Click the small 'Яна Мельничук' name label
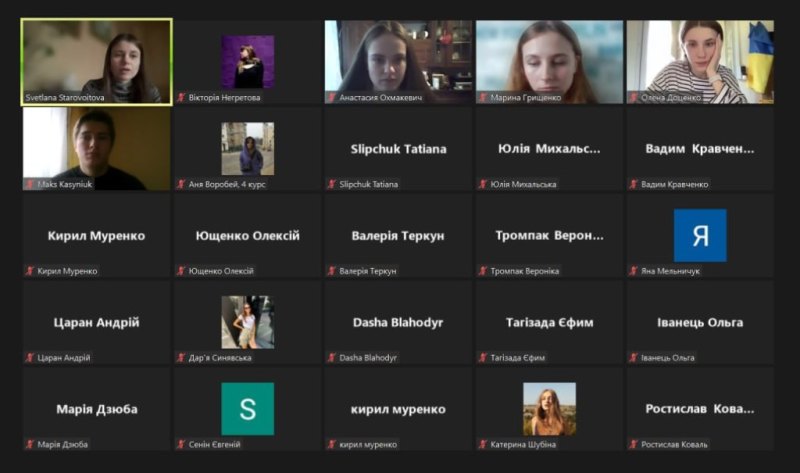The height and width of the screenshot is (473, 800). click(670, 271)
